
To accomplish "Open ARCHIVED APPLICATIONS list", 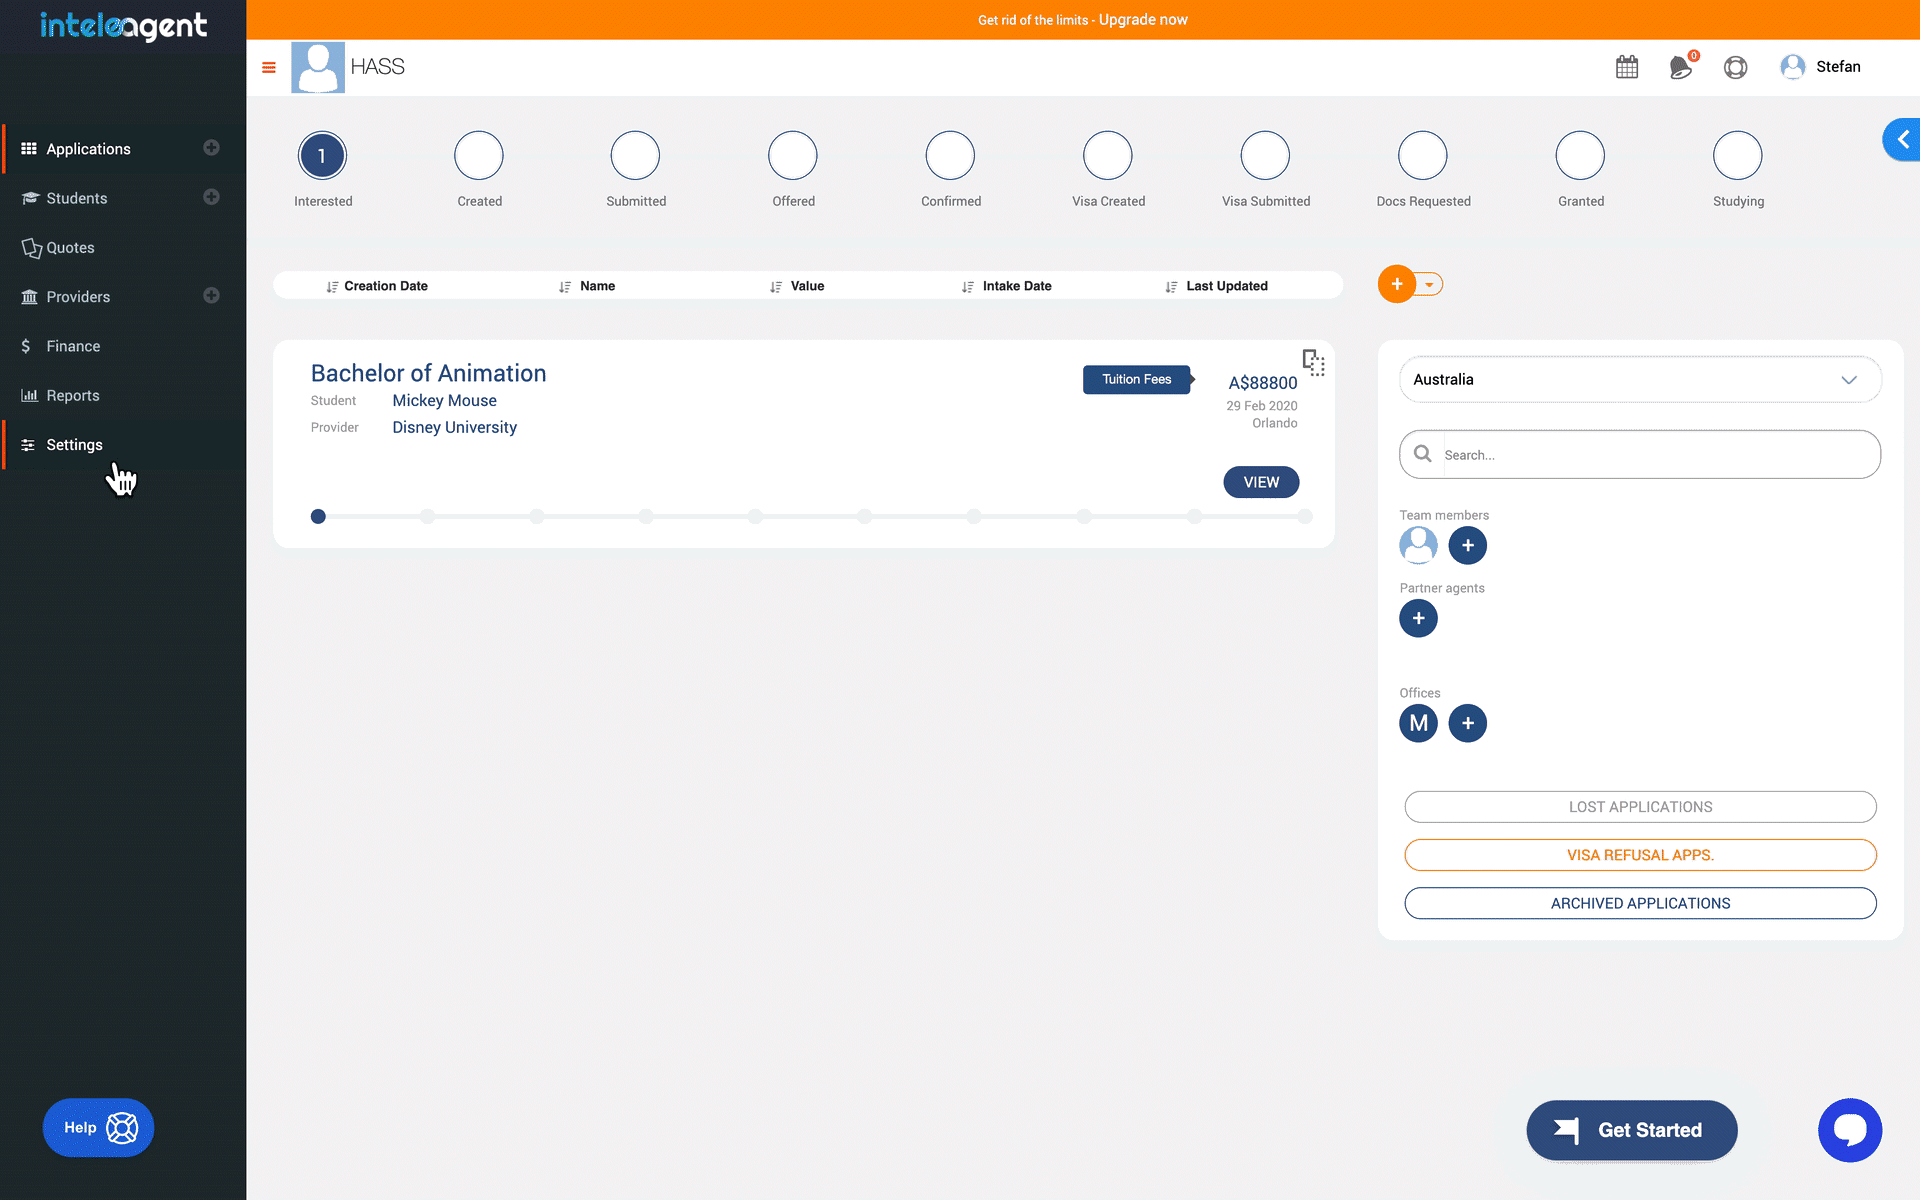I will pos(1640,903).
